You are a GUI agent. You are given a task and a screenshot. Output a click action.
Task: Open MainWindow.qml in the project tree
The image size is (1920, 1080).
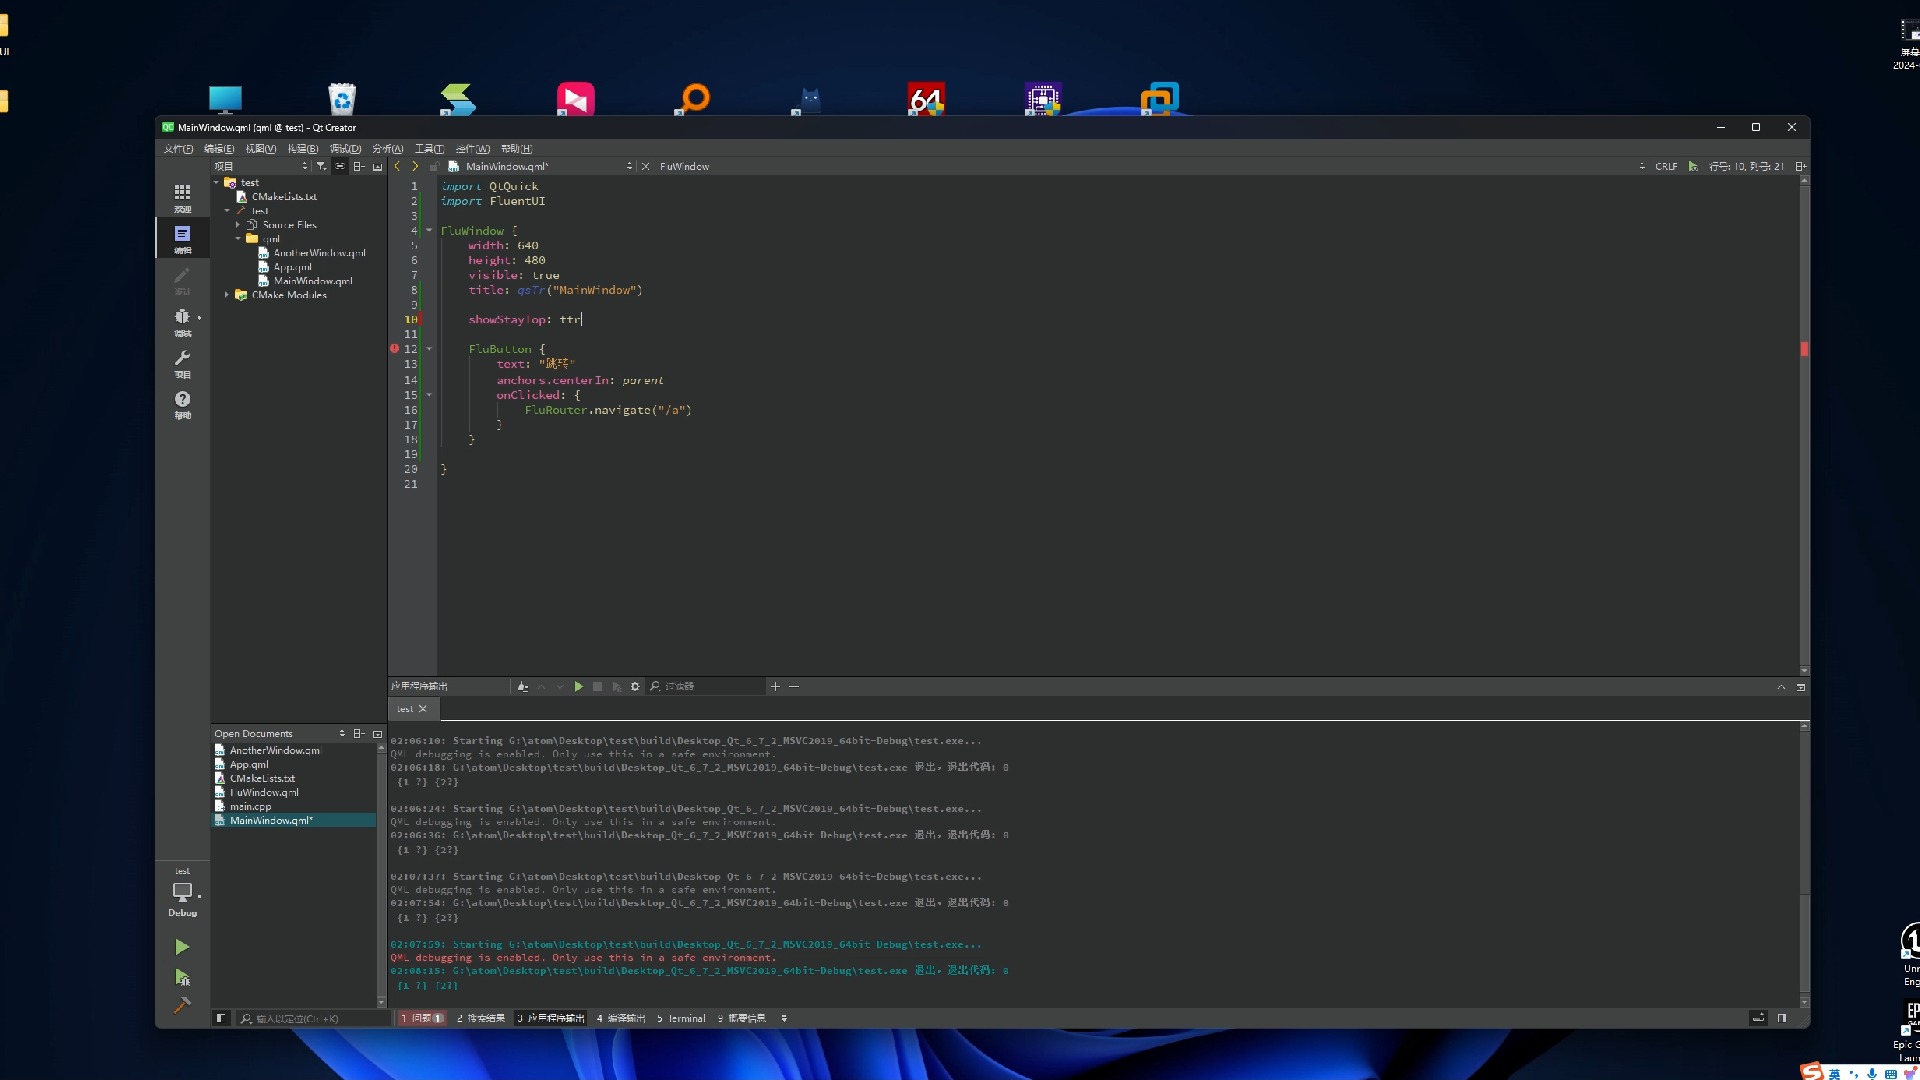pyautogui.click(x=313, y=281)
